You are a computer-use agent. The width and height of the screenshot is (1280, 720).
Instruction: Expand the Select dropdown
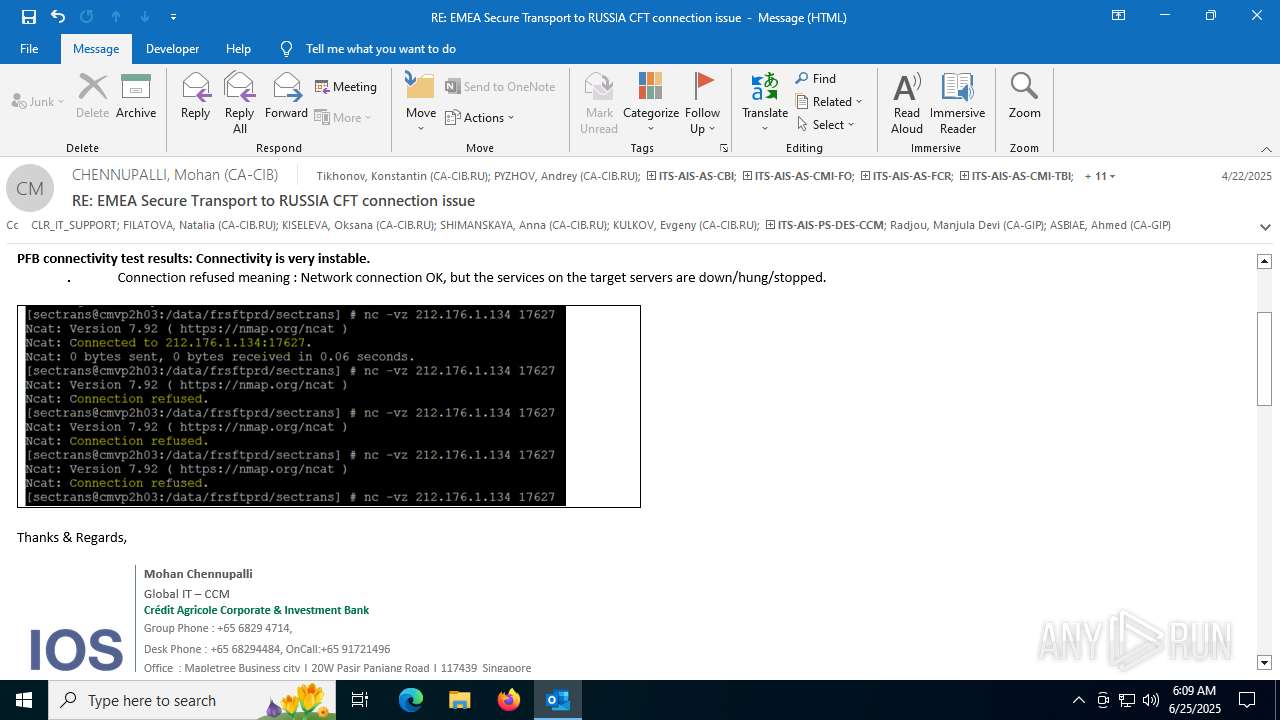(x=826, y=125)
